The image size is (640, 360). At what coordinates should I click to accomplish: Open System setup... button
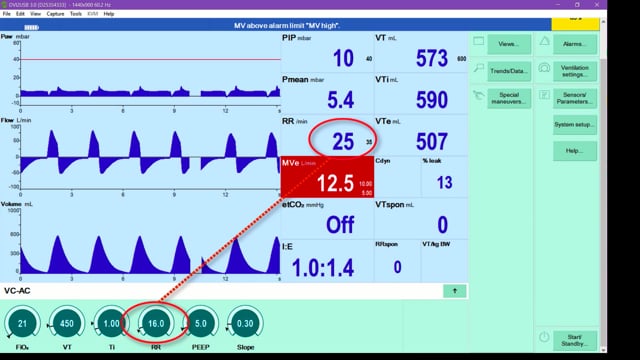(575, 124)
